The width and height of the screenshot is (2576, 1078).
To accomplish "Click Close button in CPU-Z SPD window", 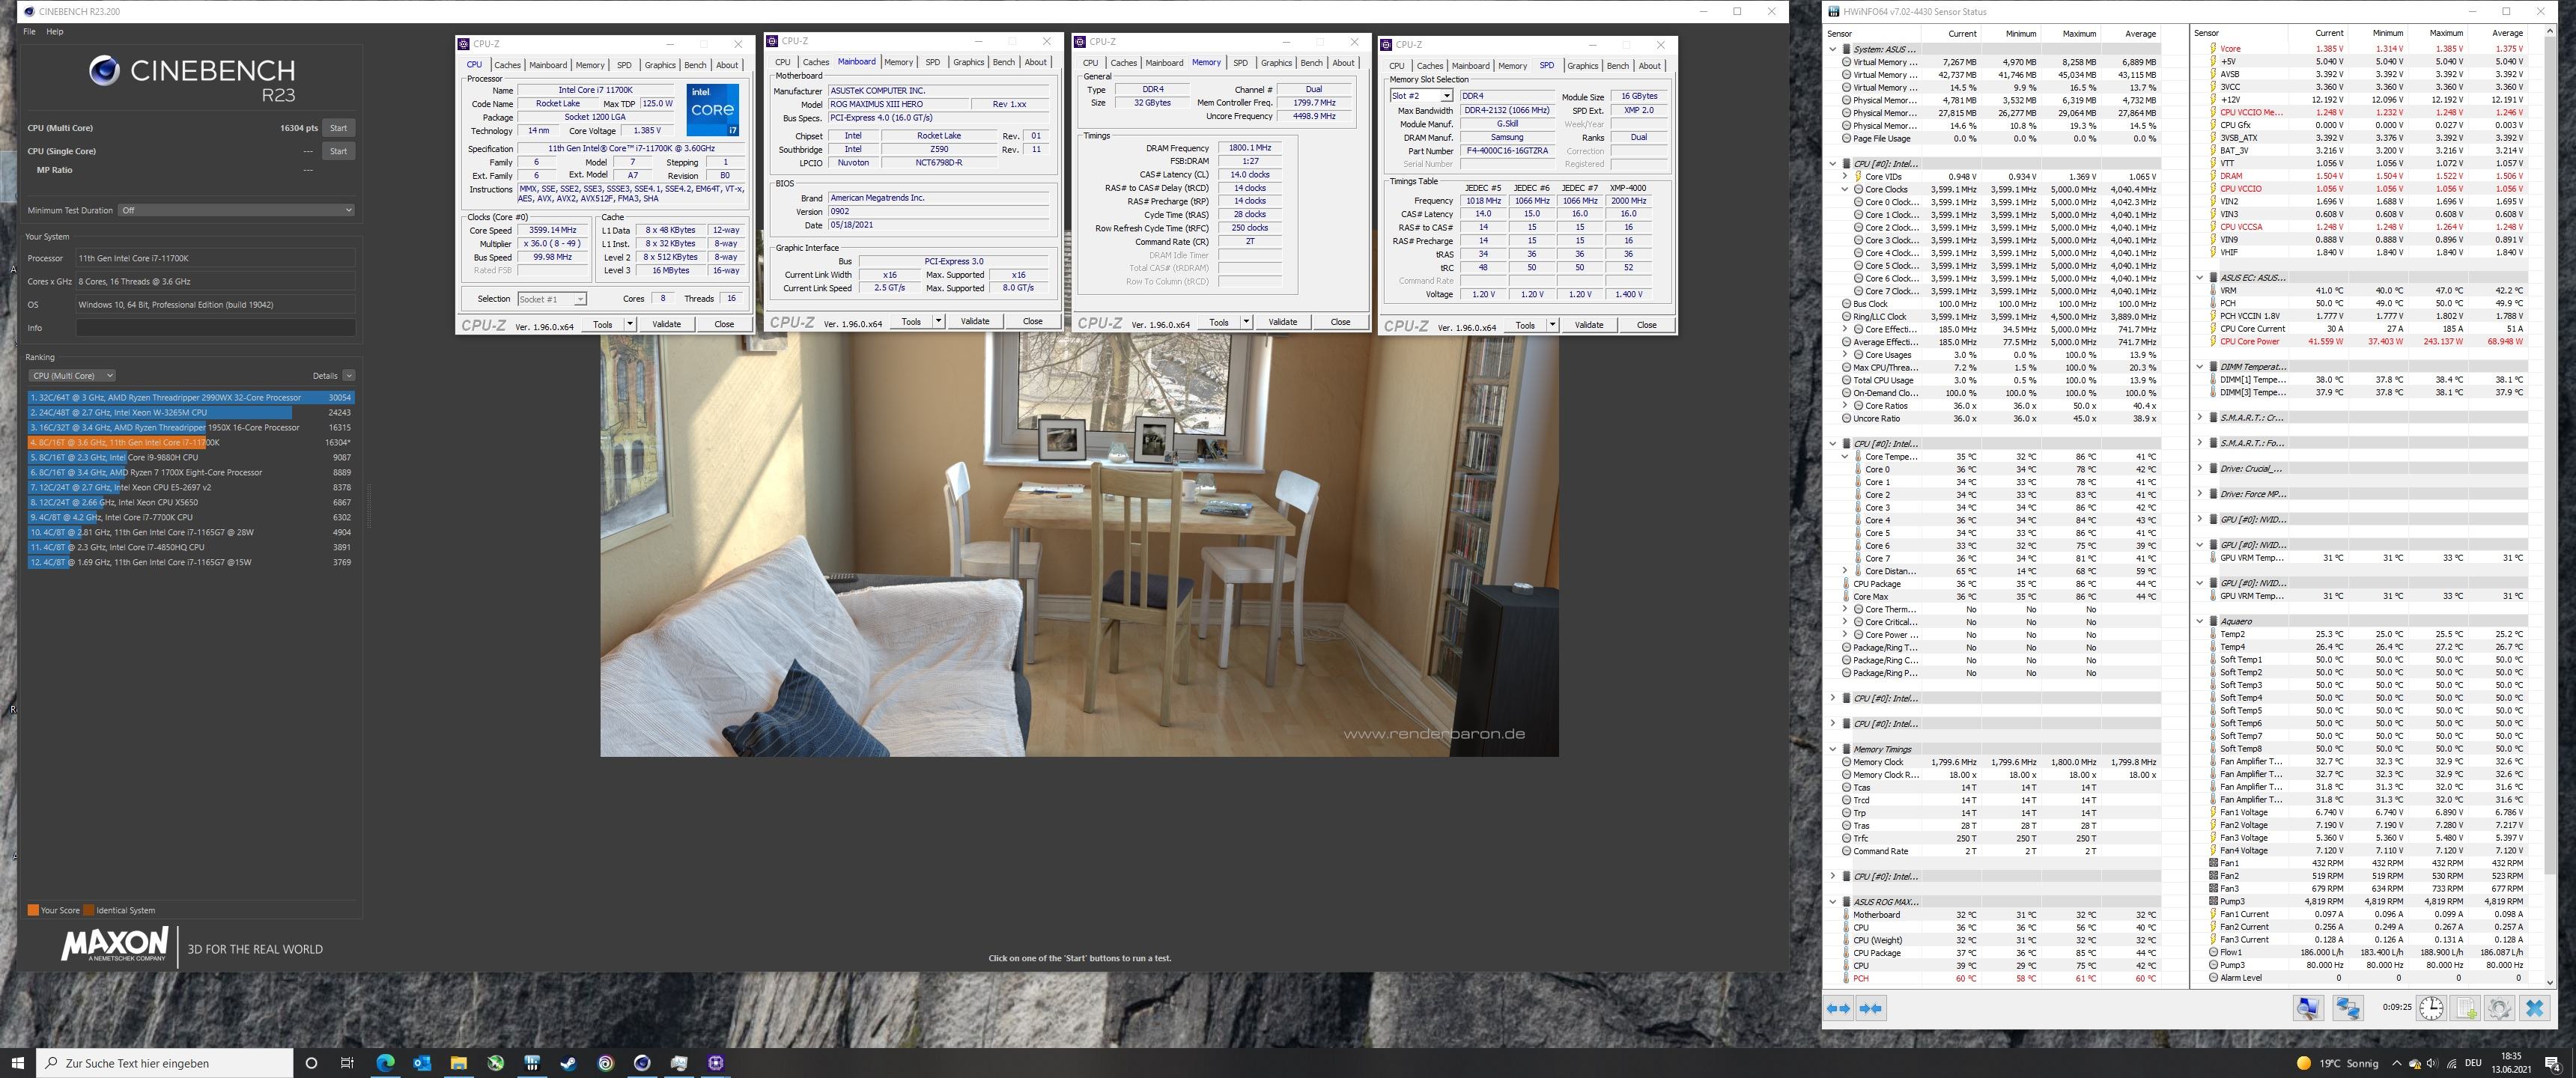I will (x=1646, y=325).
